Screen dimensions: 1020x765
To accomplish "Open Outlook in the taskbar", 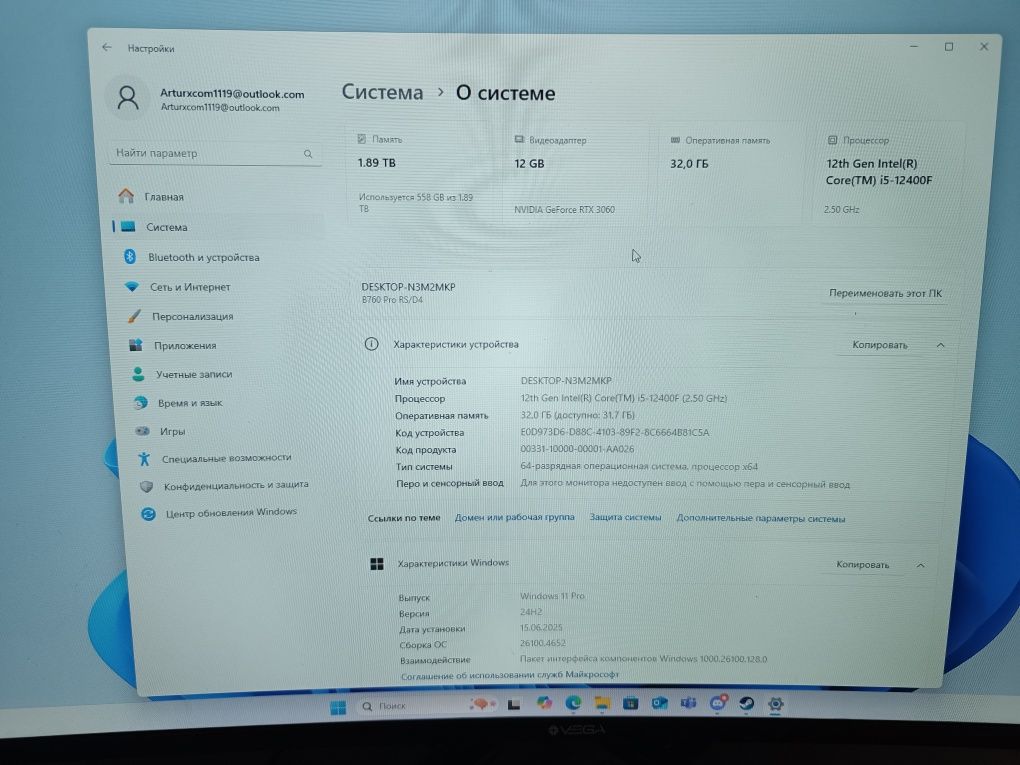I will 660,703.
